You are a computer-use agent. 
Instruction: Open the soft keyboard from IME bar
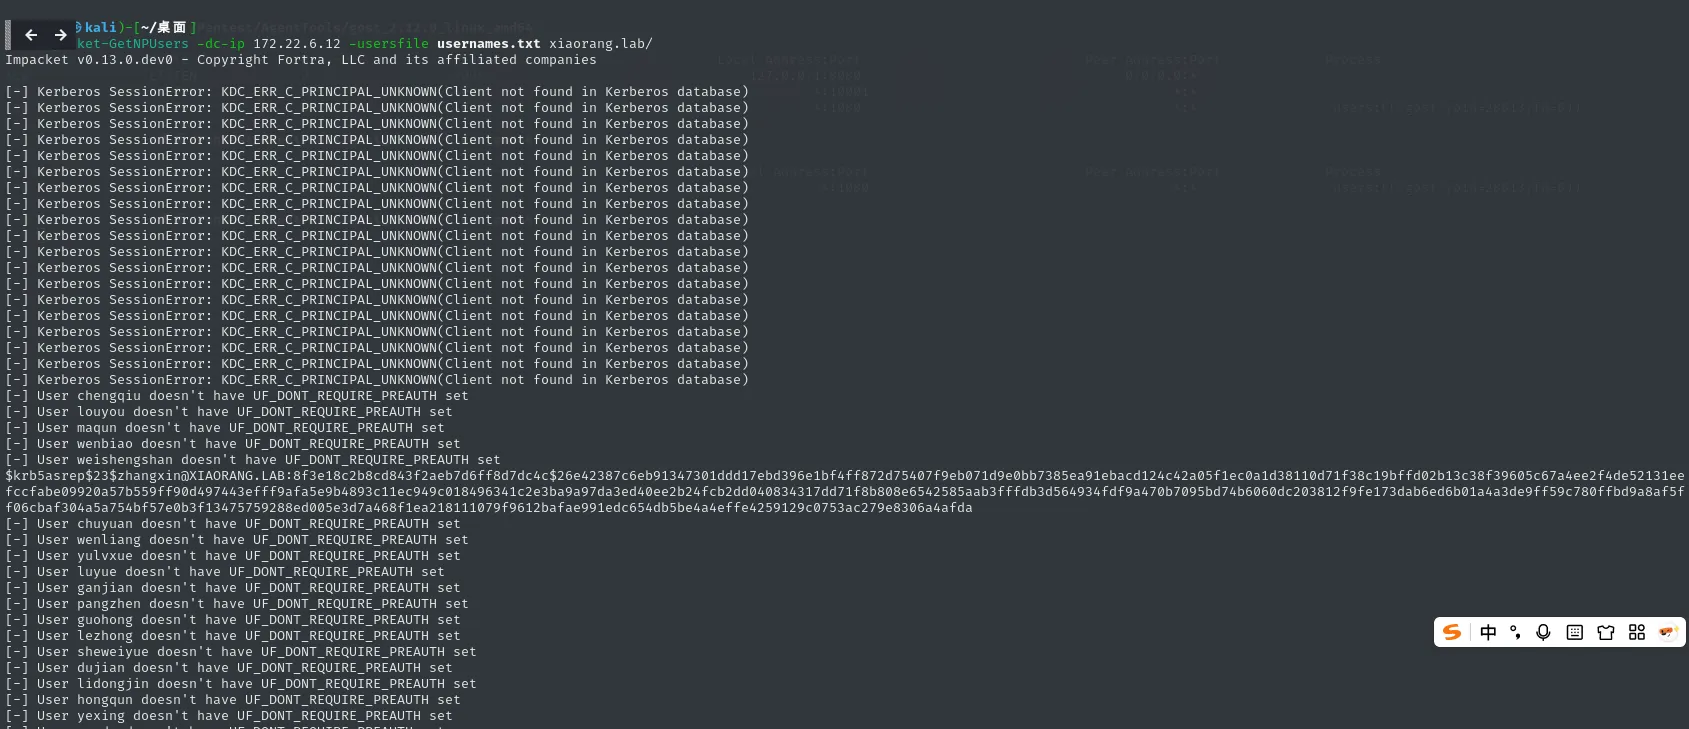[1574, 632]
